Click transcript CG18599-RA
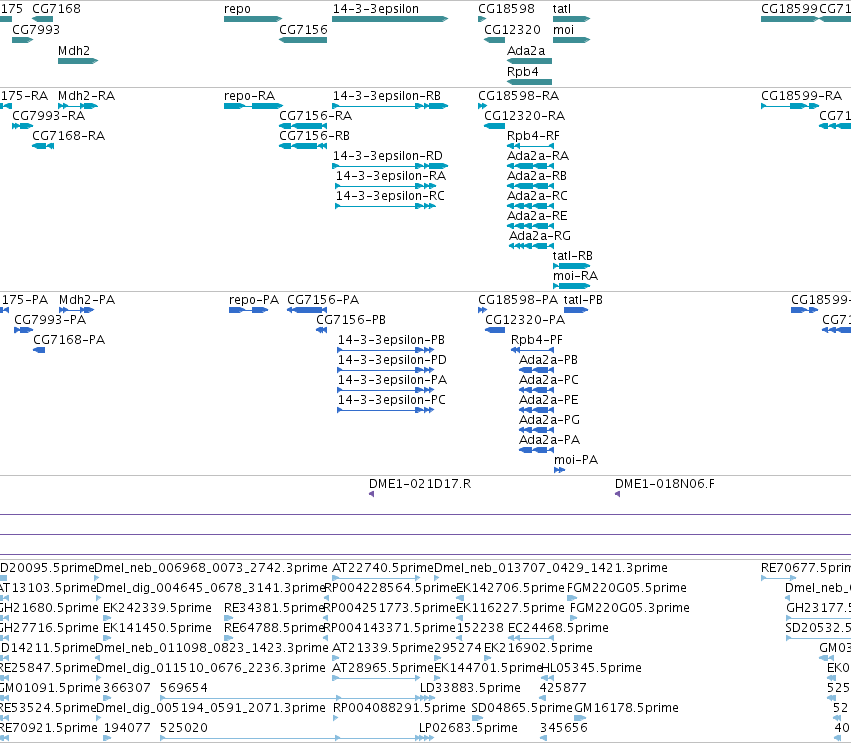The image size is (851, 743). click(x=790, y=106)
